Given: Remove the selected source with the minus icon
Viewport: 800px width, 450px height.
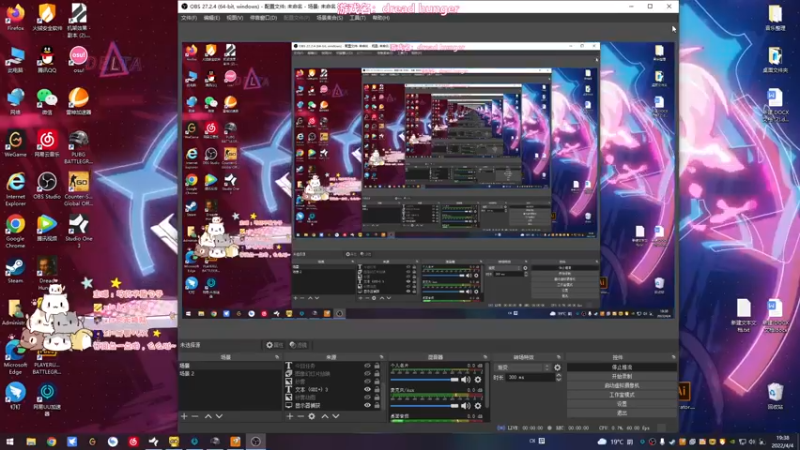Looking at the screenshot, I should pos(301,416).
